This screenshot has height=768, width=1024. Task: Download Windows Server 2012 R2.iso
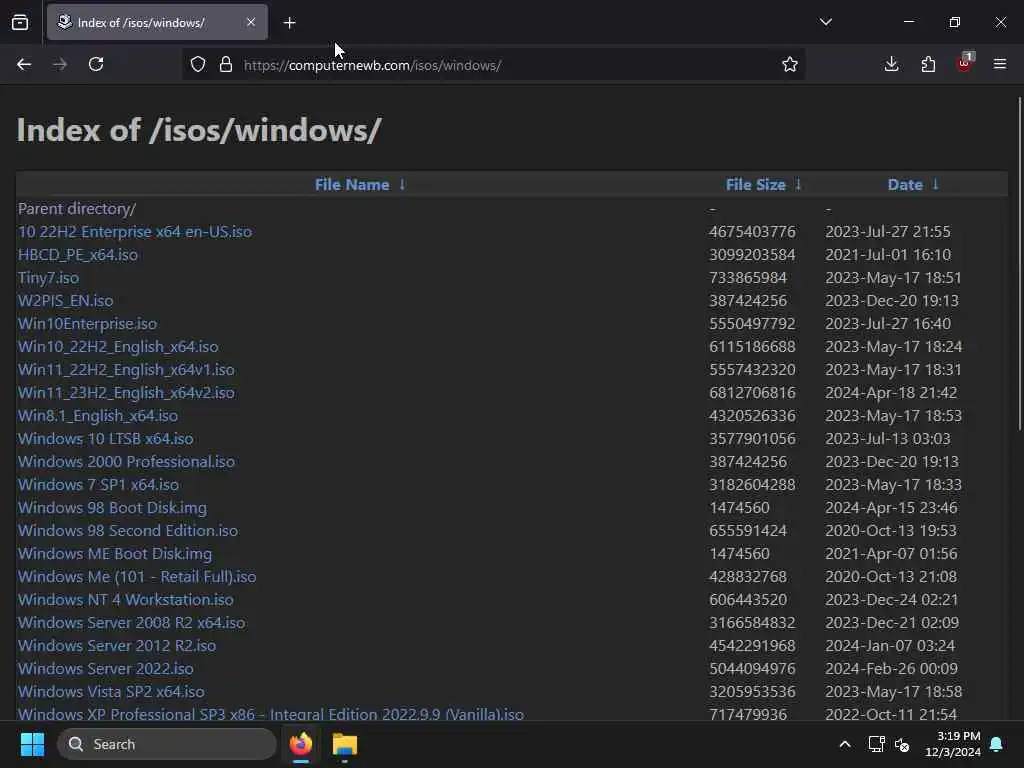tap(117, 645)
